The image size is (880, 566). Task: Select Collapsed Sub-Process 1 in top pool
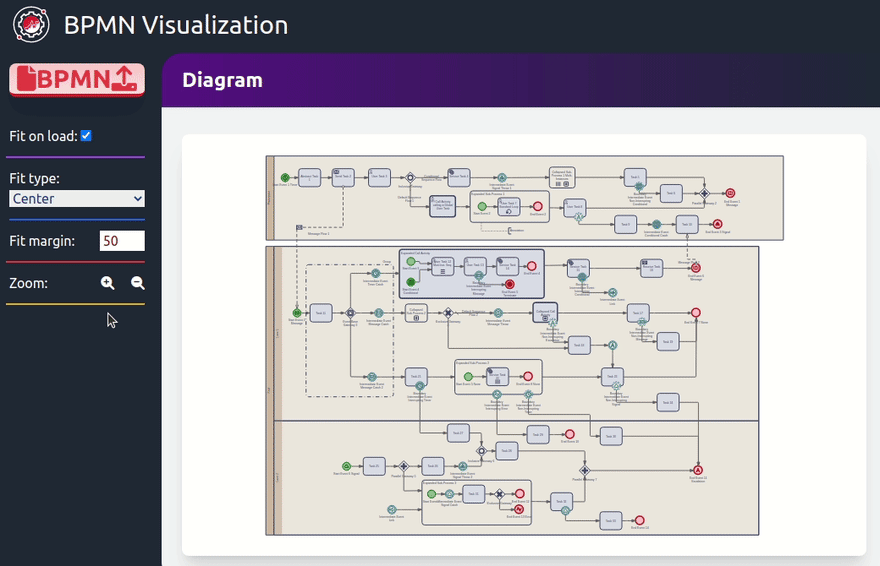(562, 177)
